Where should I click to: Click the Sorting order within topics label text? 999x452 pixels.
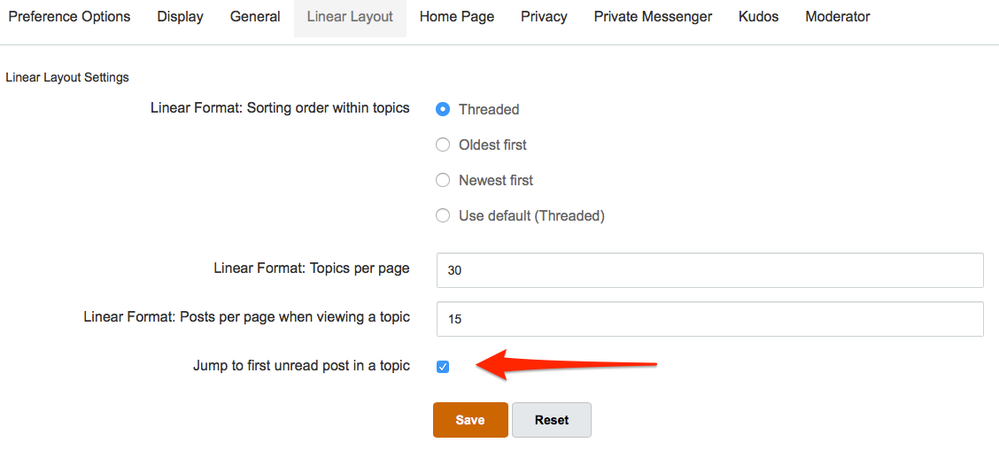(x=280, y=108)
